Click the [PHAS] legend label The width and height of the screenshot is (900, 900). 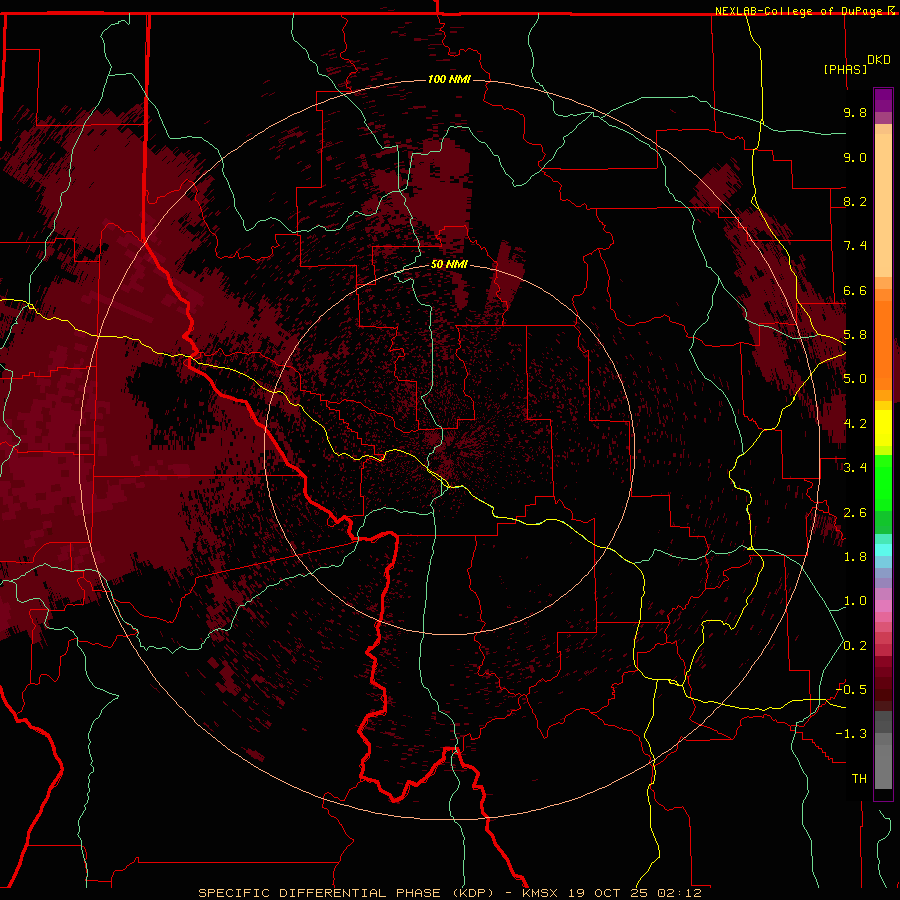pos(845,69)
